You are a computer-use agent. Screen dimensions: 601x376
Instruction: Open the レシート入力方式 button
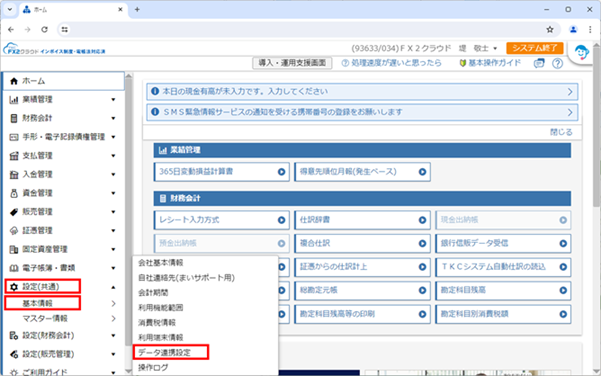click(x=222, y=220)
